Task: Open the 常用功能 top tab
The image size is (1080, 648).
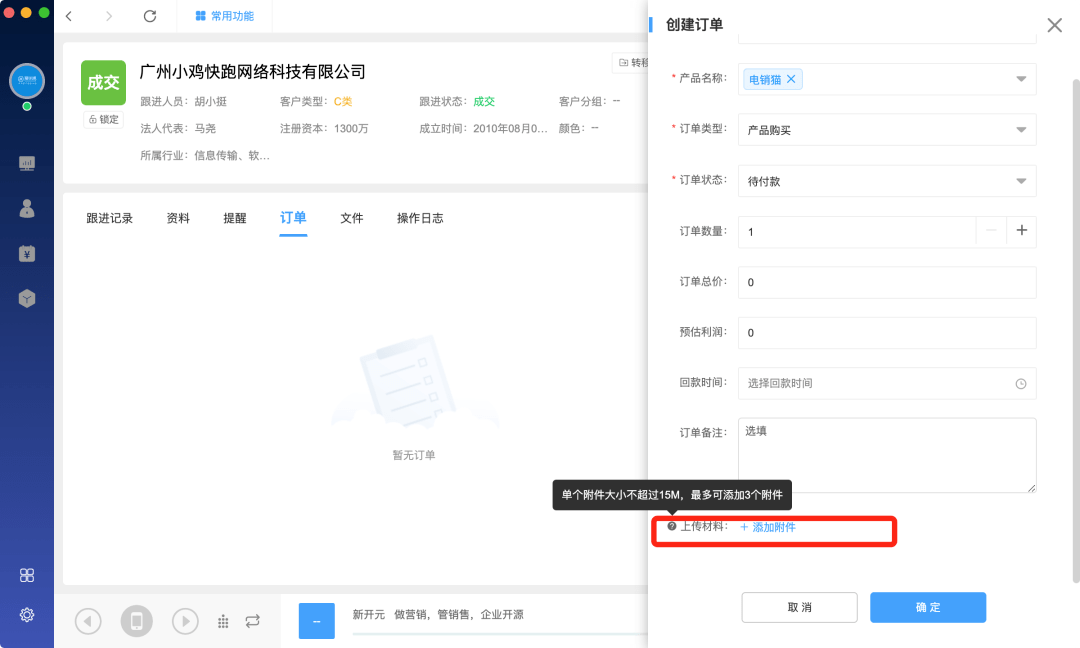Action: pyautogui.click(x=225, y=16)
